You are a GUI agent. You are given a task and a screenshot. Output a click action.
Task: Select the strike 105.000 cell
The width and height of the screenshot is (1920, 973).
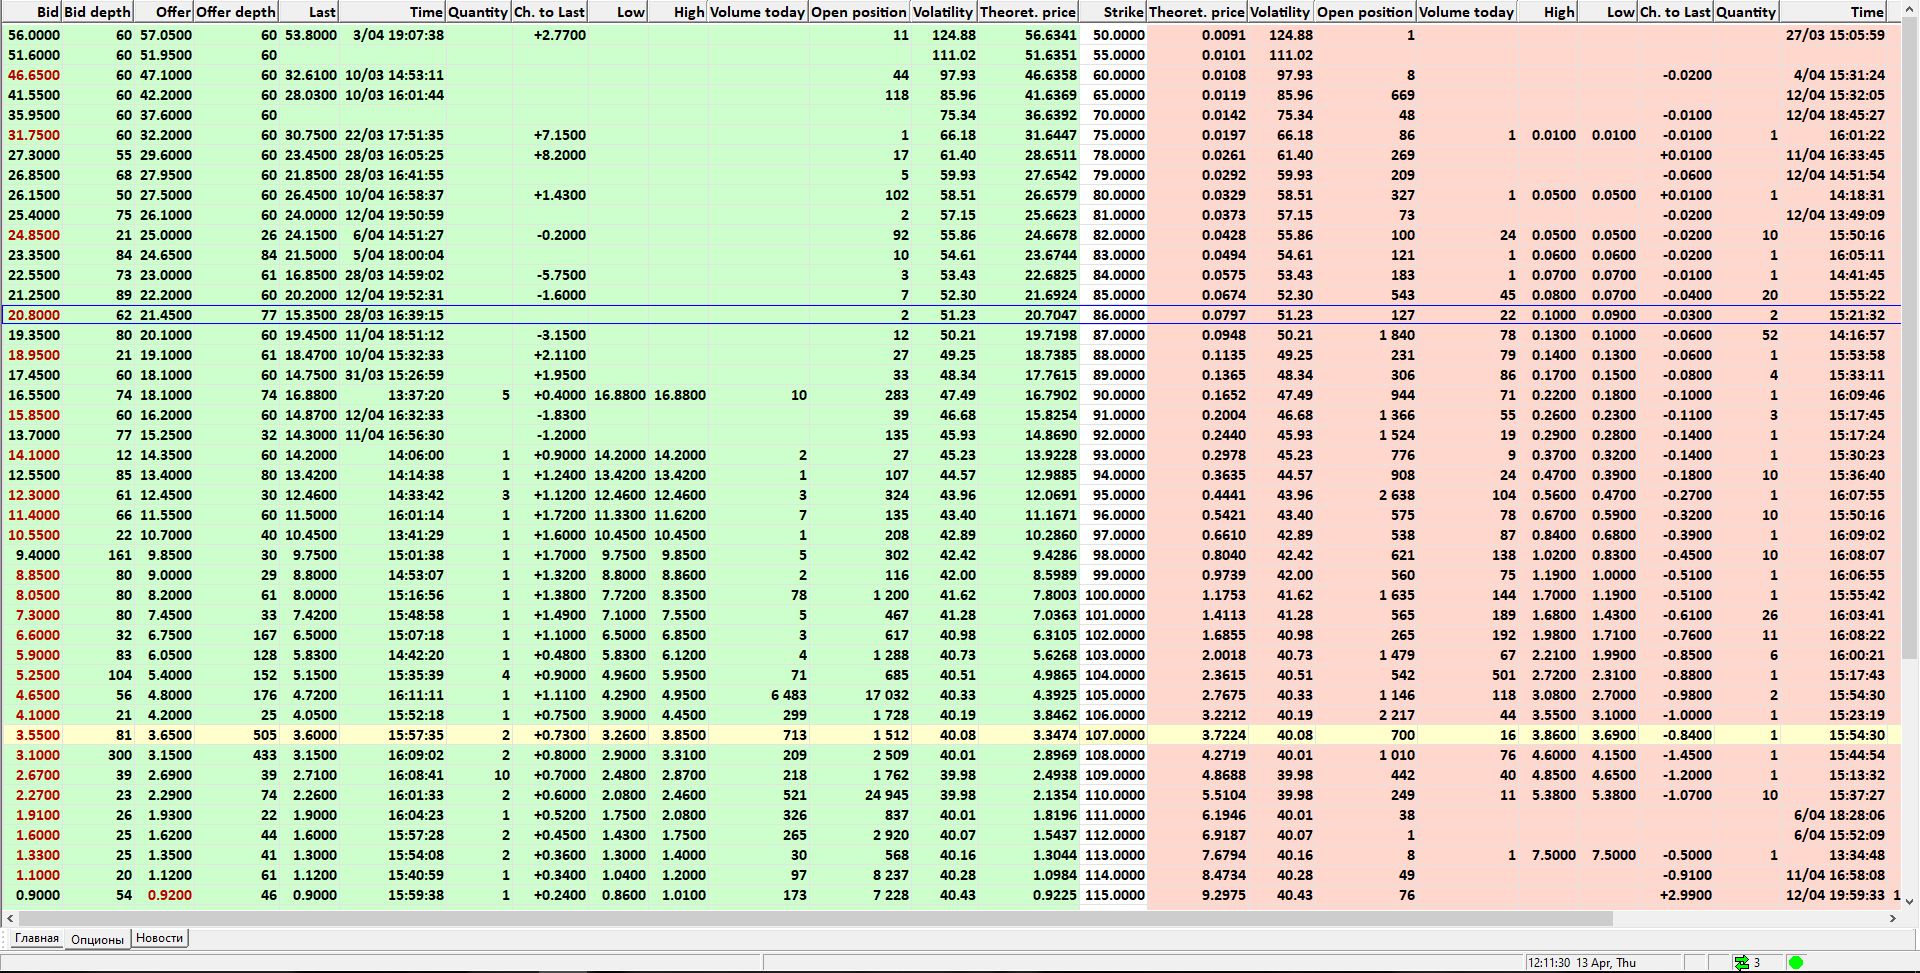pyautogui.click(x=1113, y=695)
